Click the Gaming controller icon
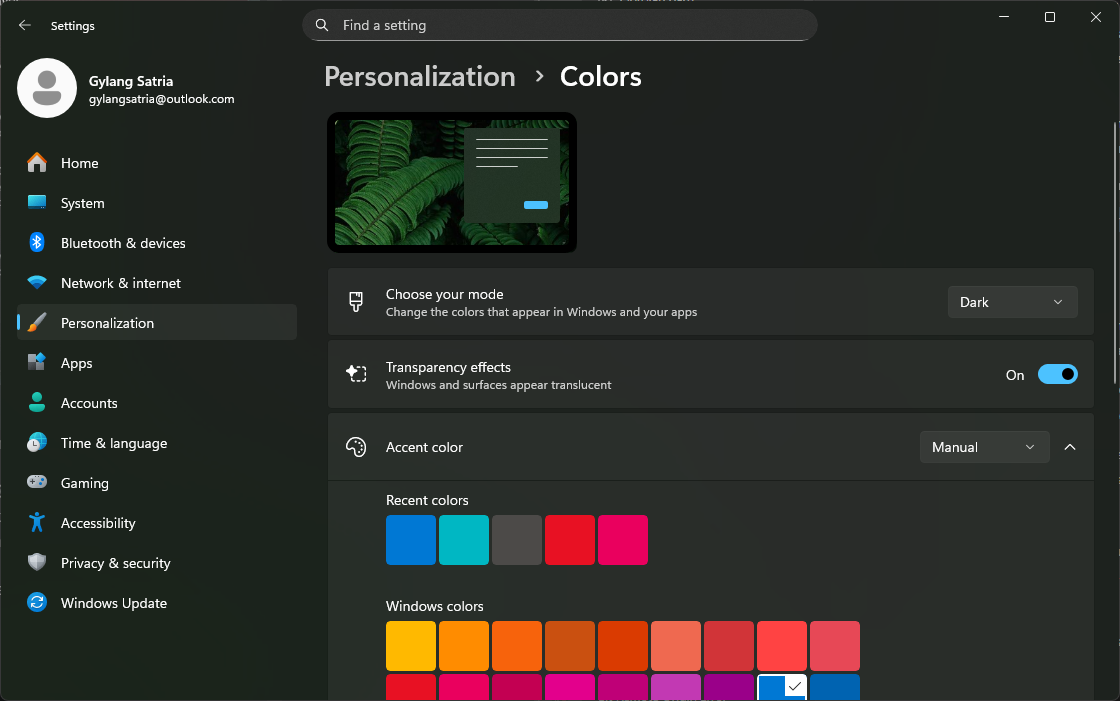The width and height of the screenshot is (1120, 701). tap(37, 483)
